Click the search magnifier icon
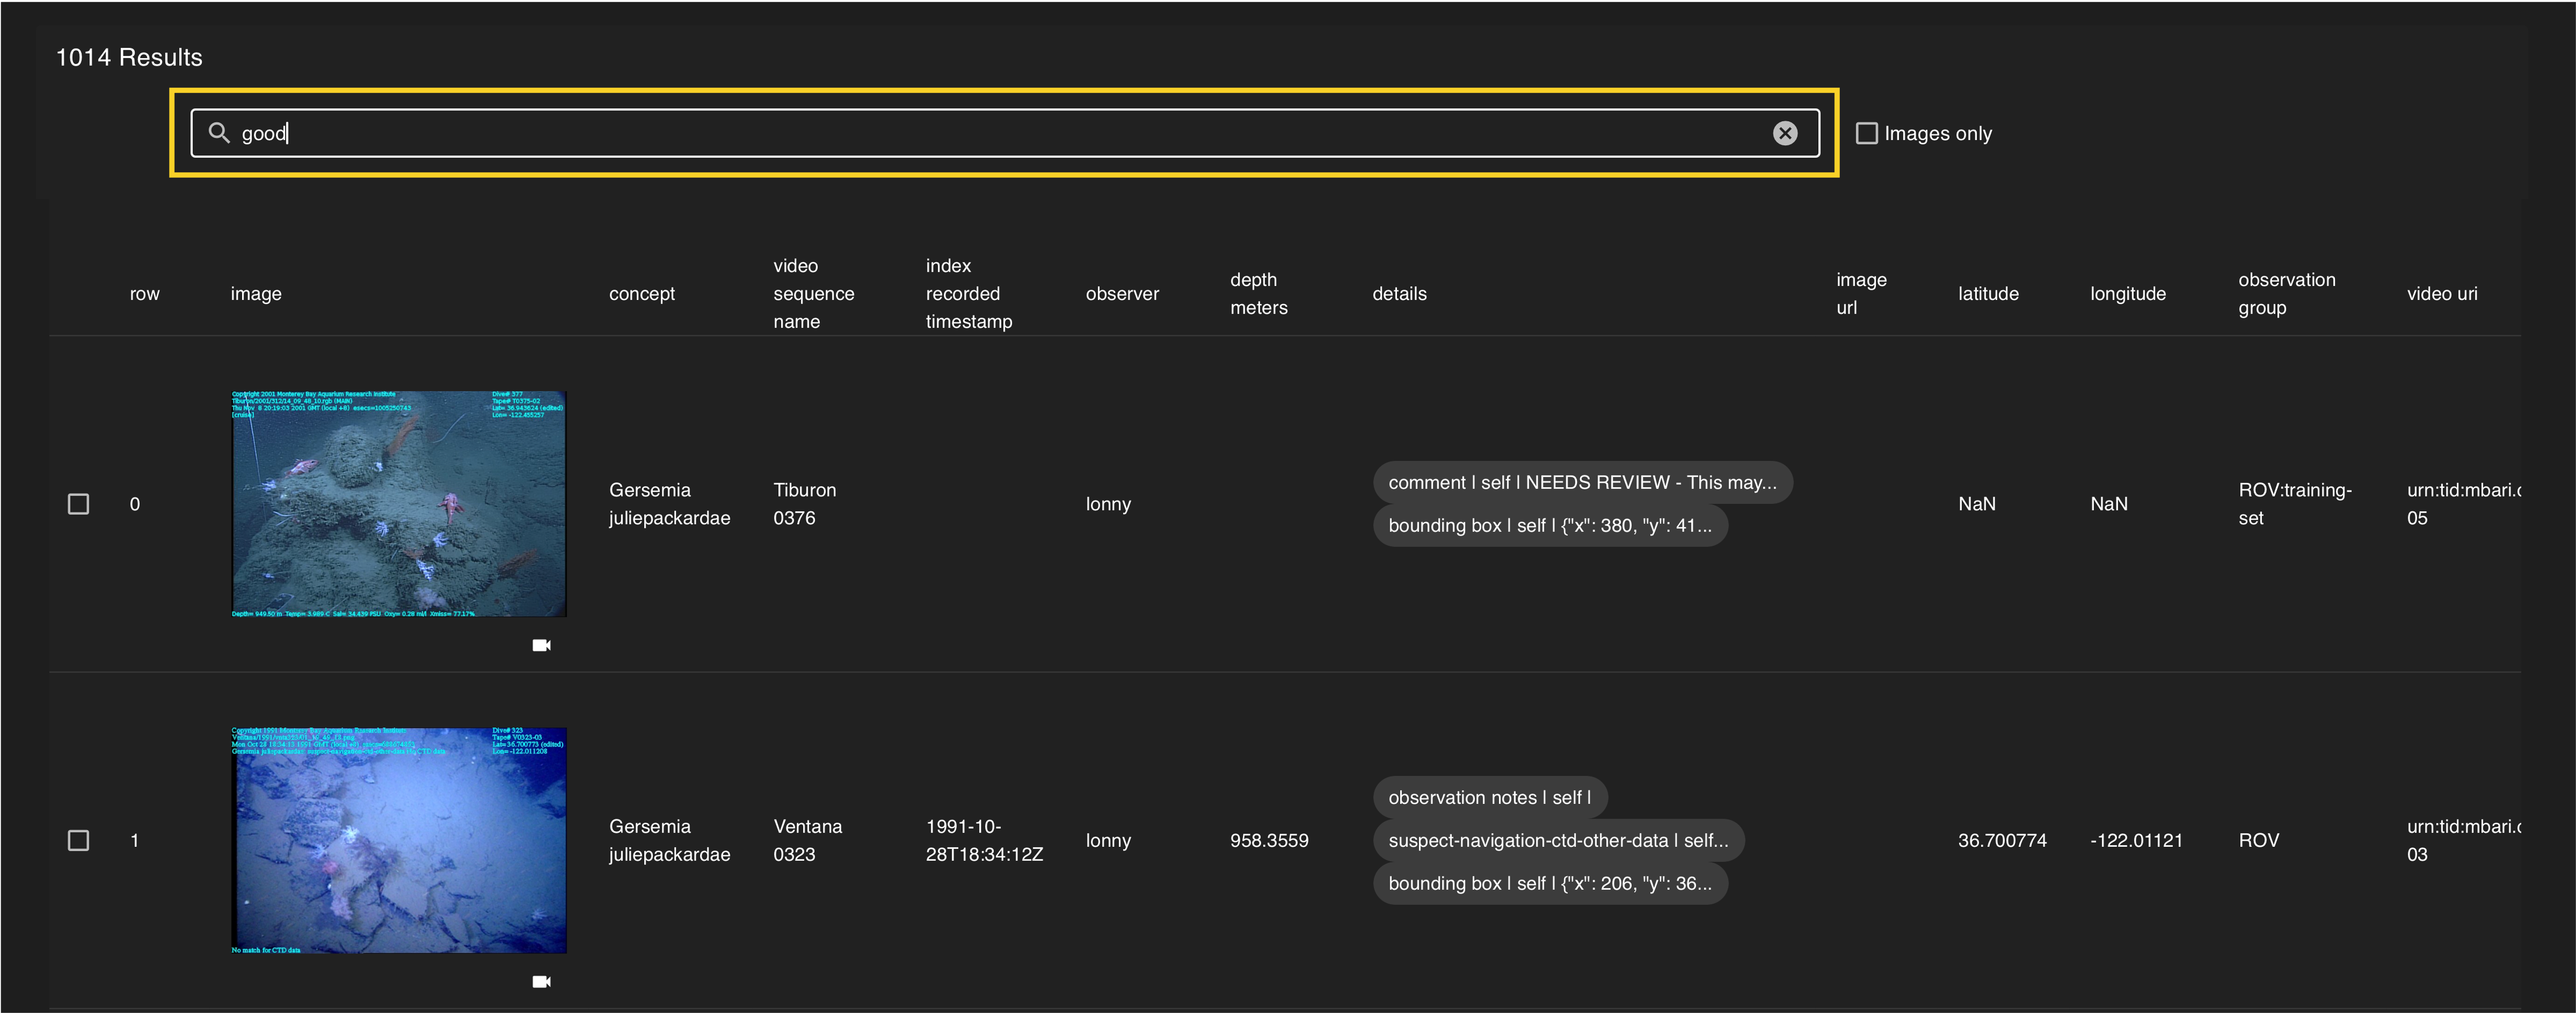This screenshot has height=1013, width=2576. (218, 133)
